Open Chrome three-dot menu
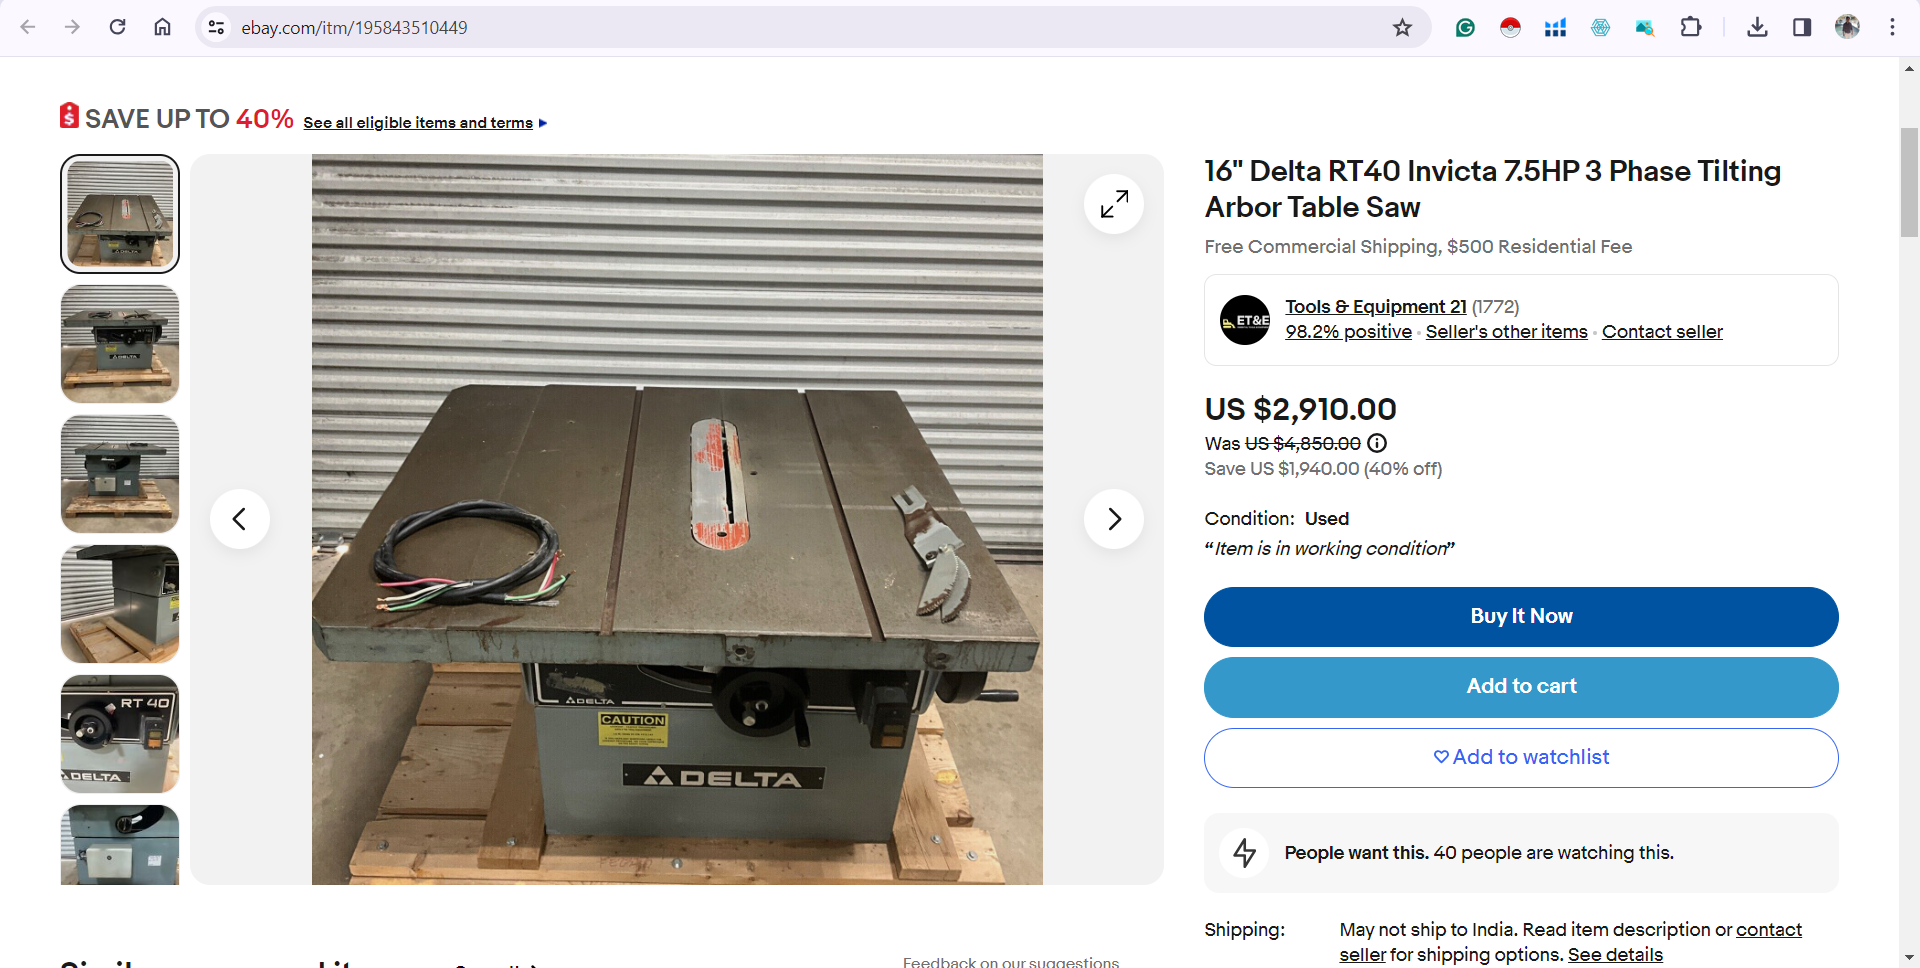Viewport: 1920px width, 968px height. 1892,27
